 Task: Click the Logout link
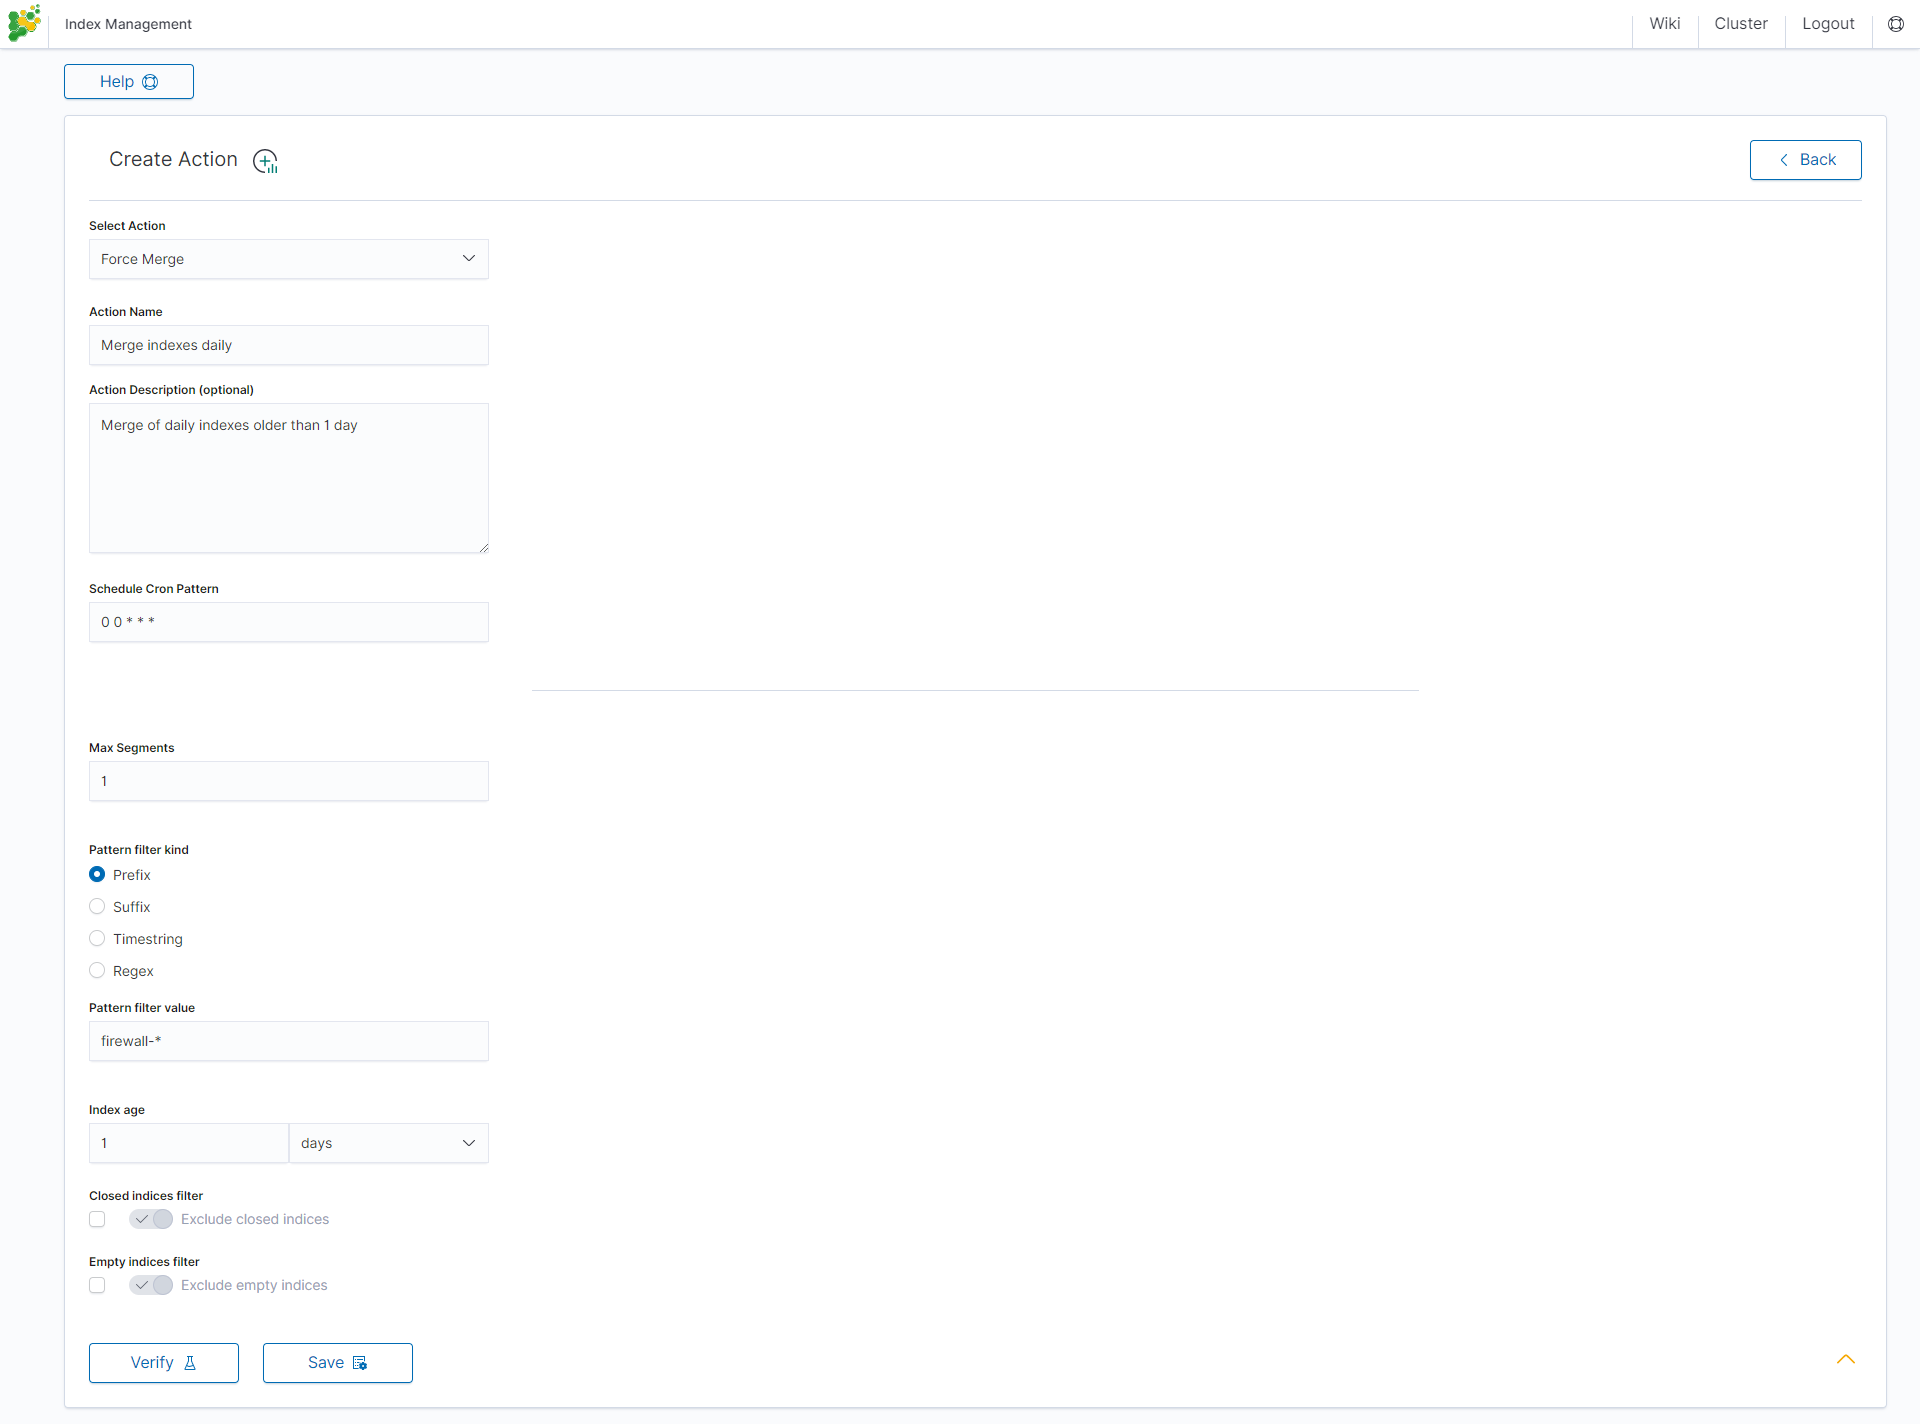click(x=1827, y=24)
